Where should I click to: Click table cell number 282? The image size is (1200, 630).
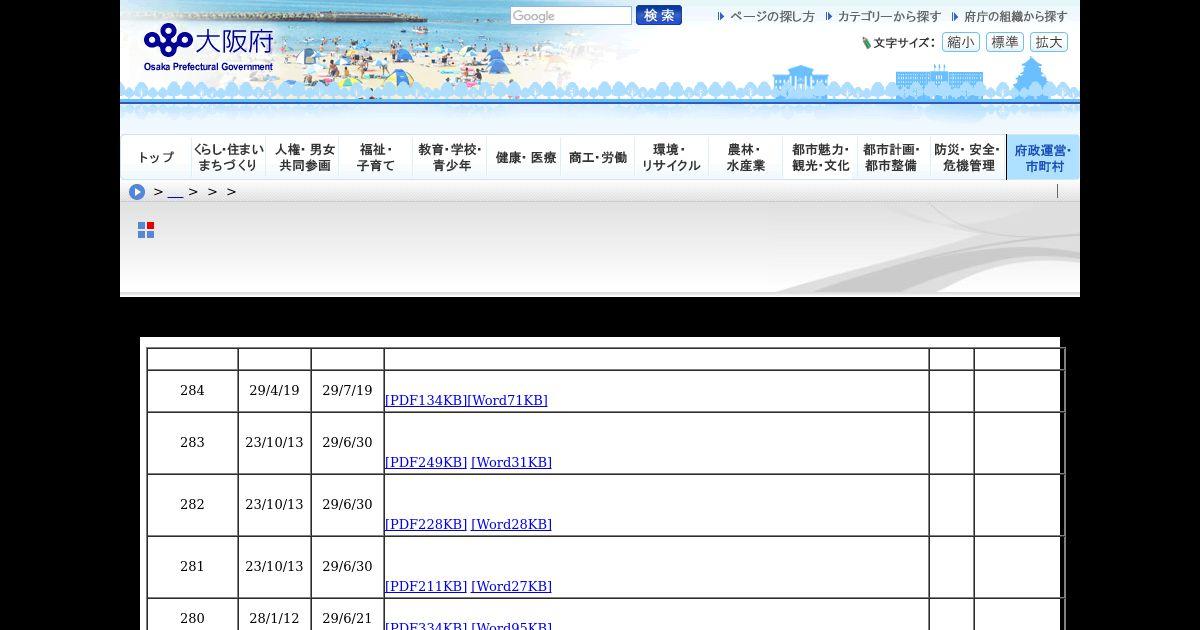pyautogui.click(x=192, y=505)
